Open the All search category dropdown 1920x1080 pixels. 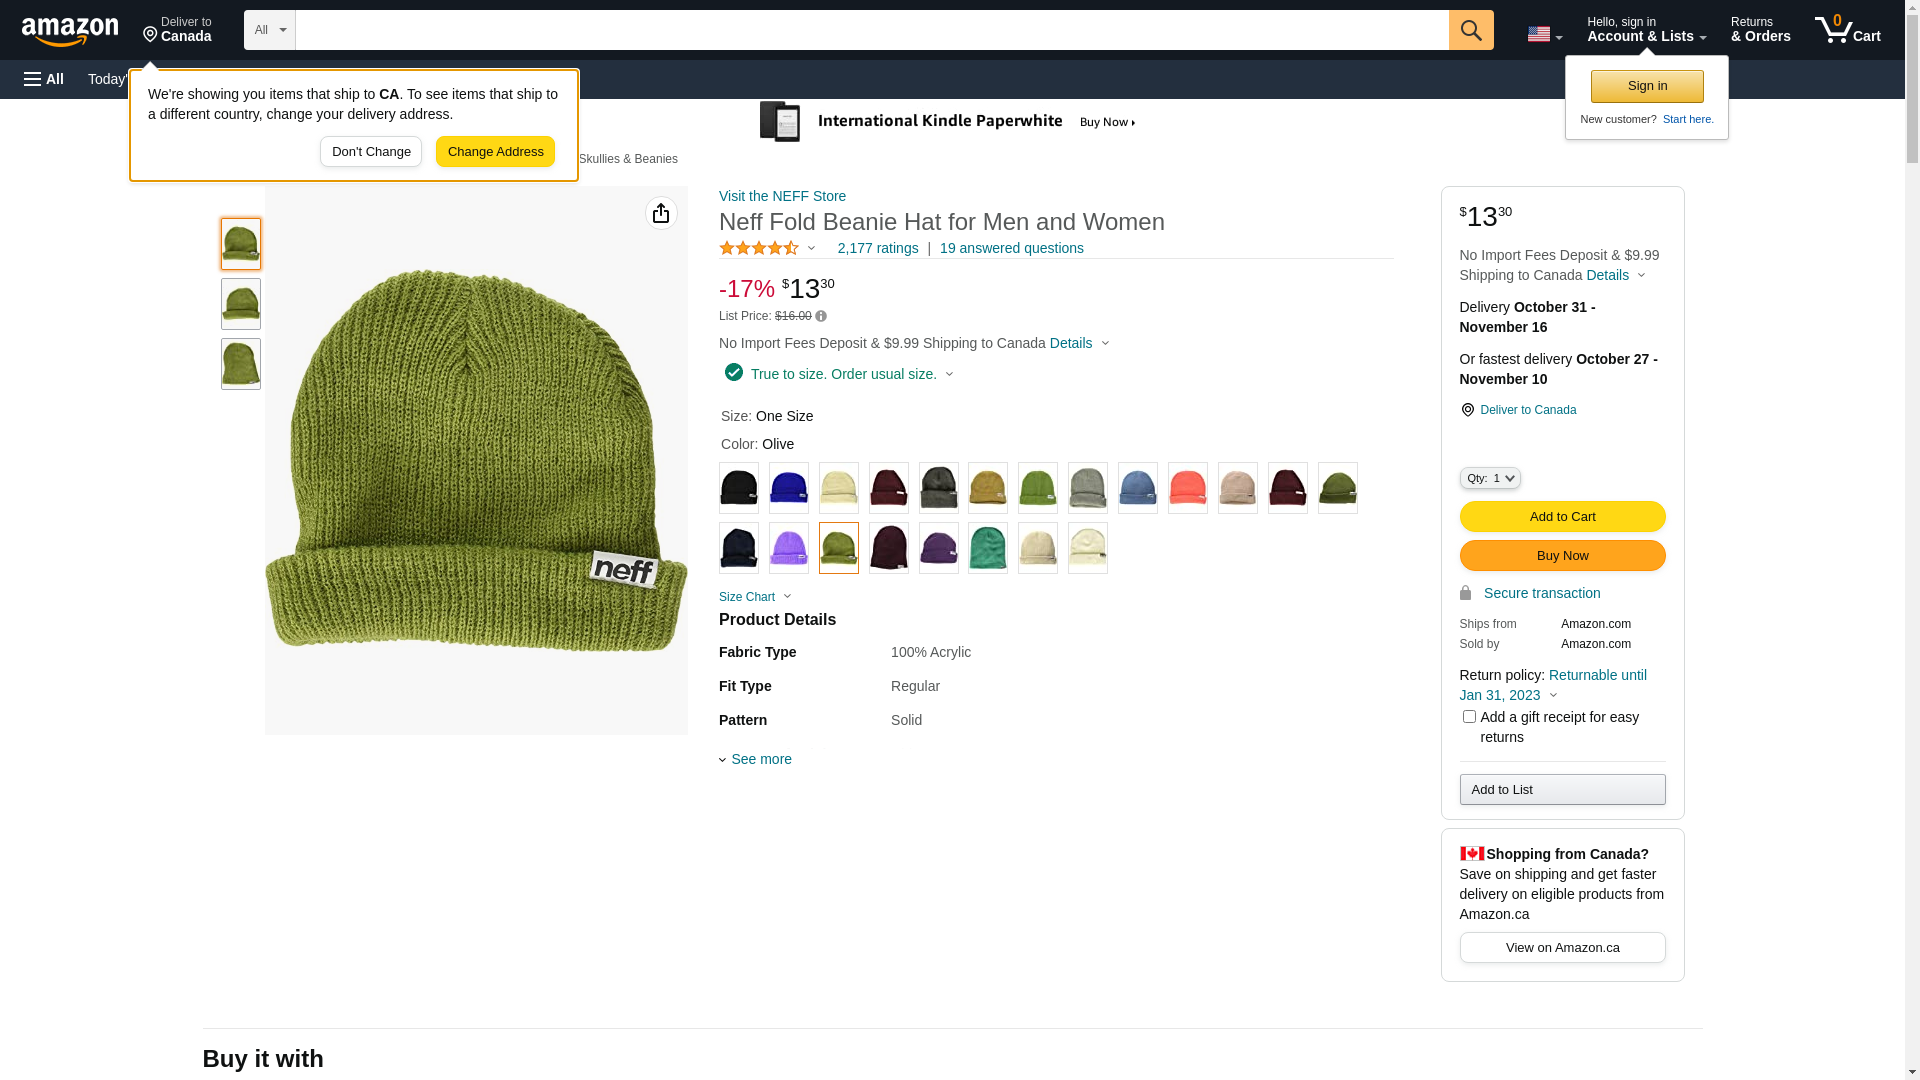pyautogui.click(x=269, y=30)
